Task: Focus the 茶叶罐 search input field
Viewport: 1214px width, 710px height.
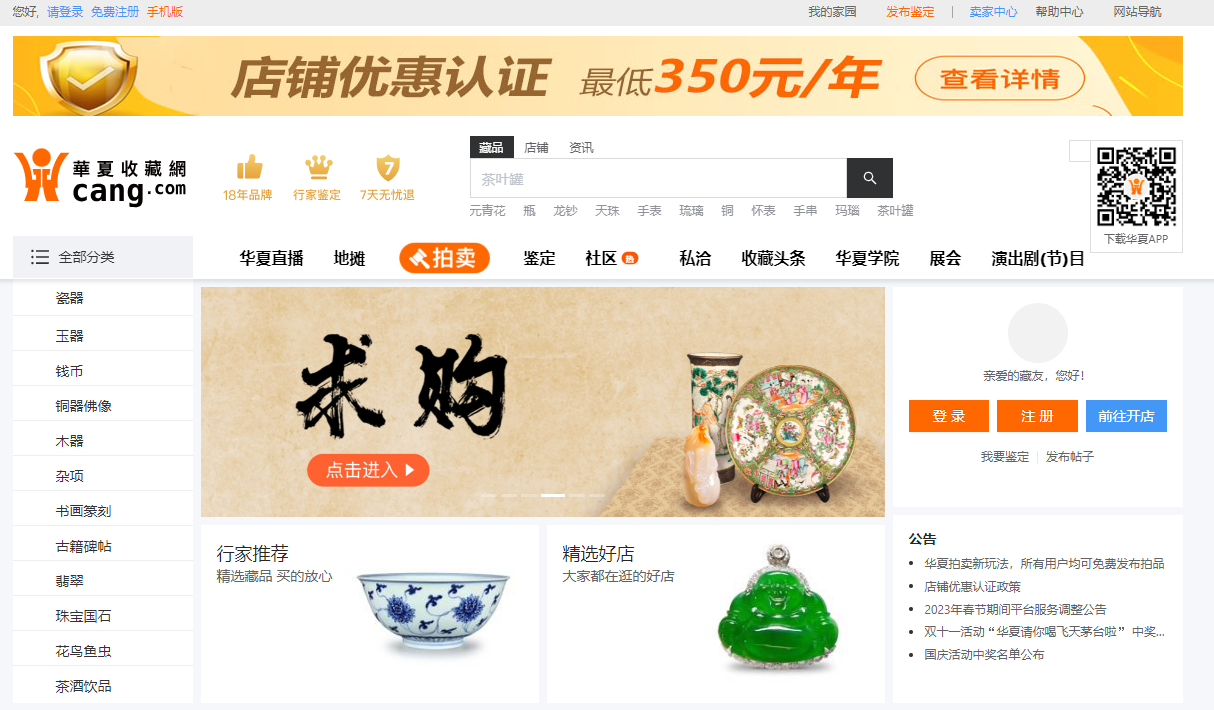Action: tap(658, 178)
